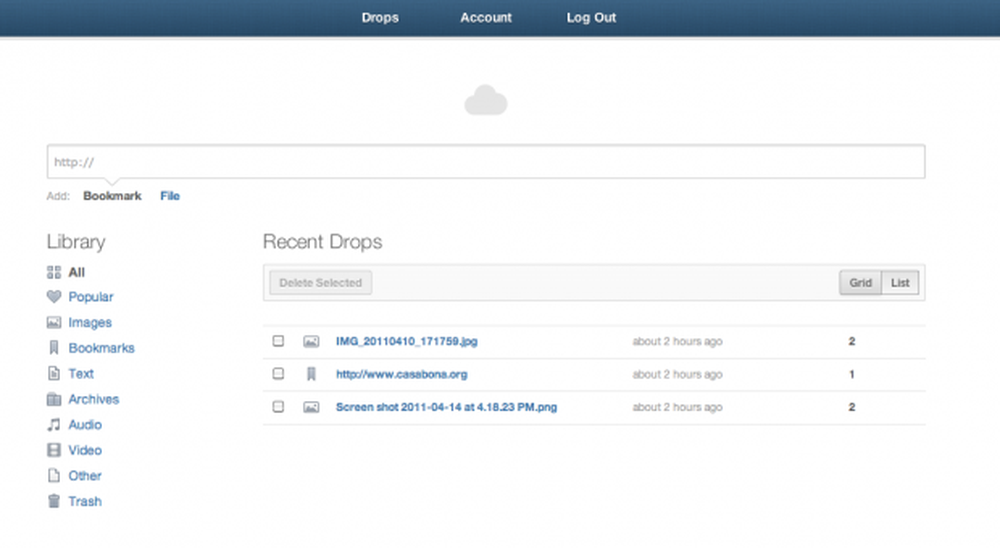
Task: Click the trash can icon beside Trash
Action: [54, 501]
